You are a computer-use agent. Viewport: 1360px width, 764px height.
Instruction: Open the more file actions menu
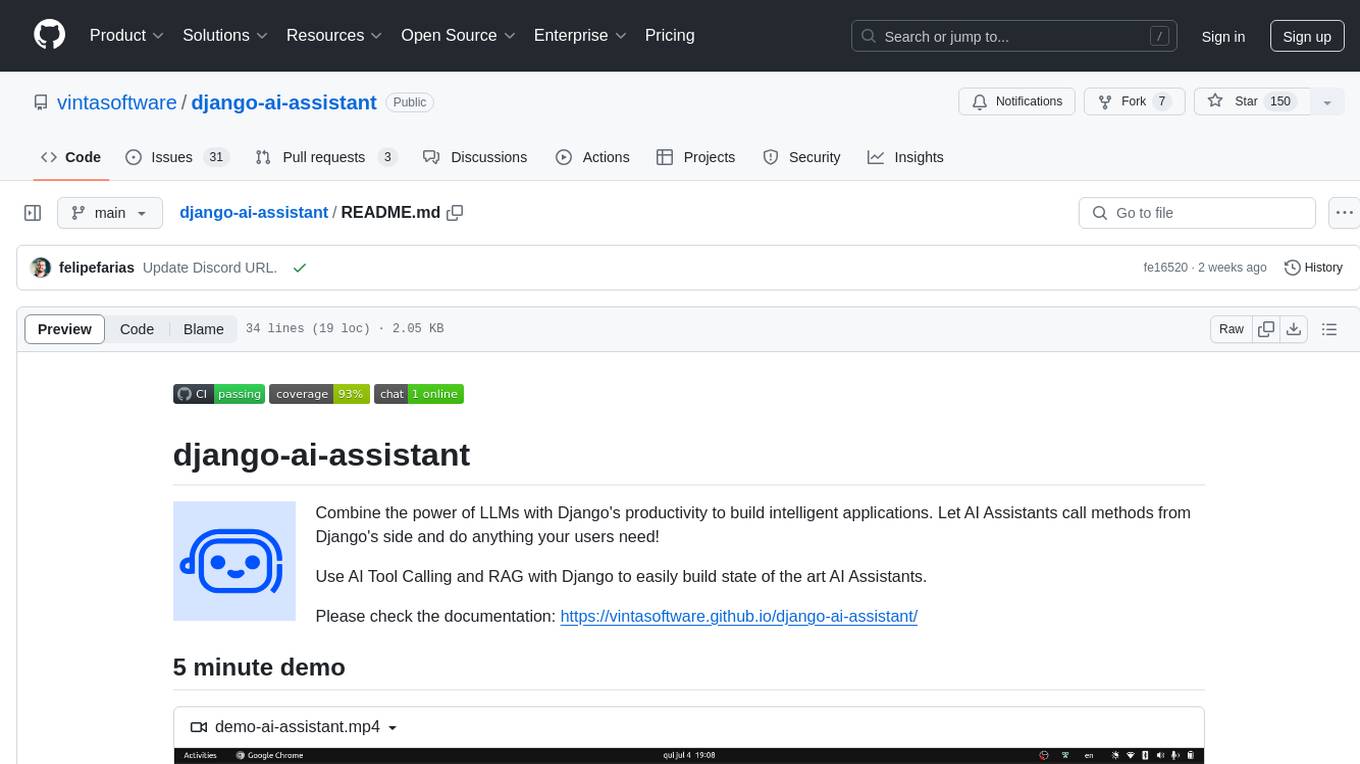click(1344, 213)
